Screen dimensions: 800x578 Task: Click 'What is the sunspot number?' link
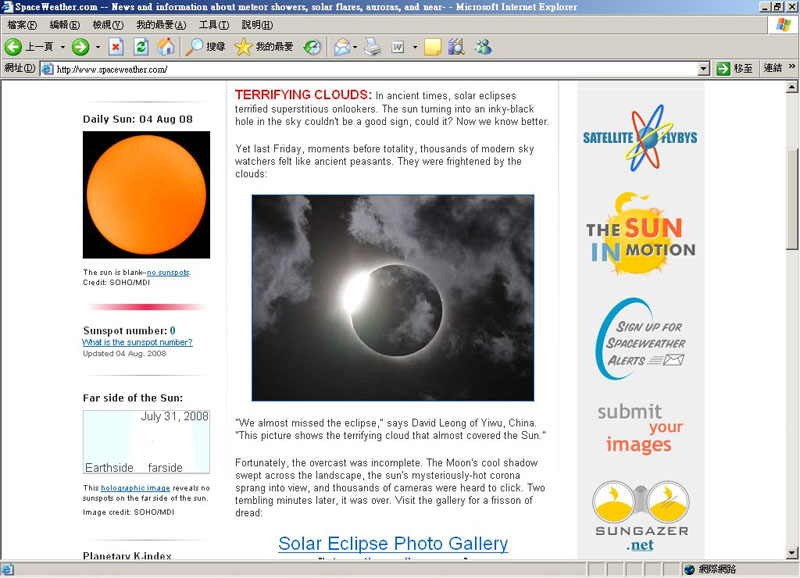(137, 342)
